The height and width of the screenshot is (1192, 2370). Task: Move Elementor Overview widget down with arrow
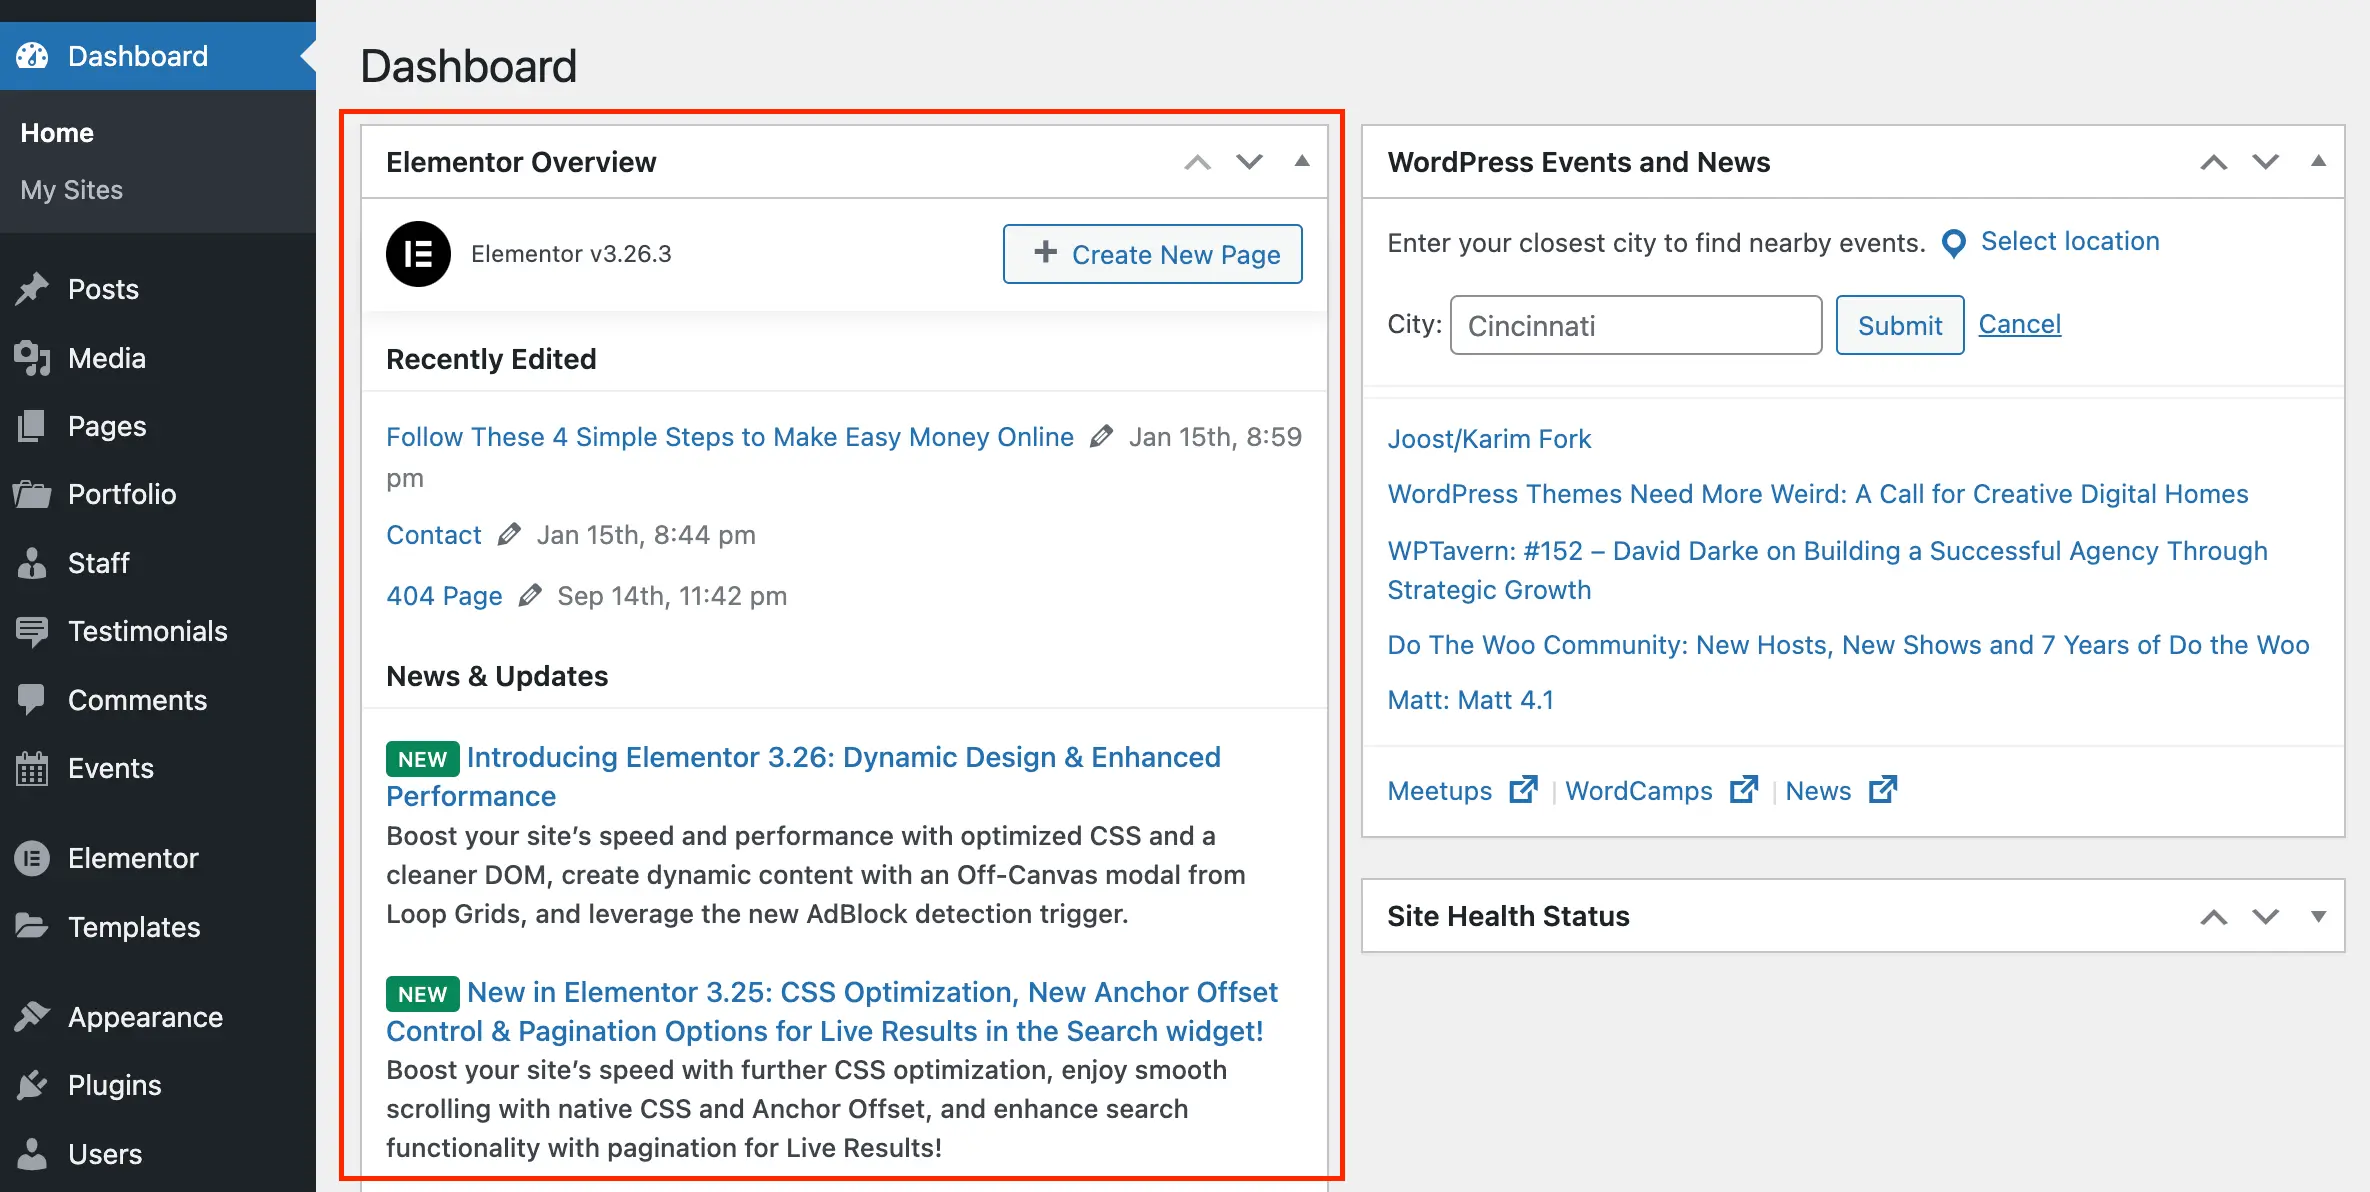[x=1249, y=162]
